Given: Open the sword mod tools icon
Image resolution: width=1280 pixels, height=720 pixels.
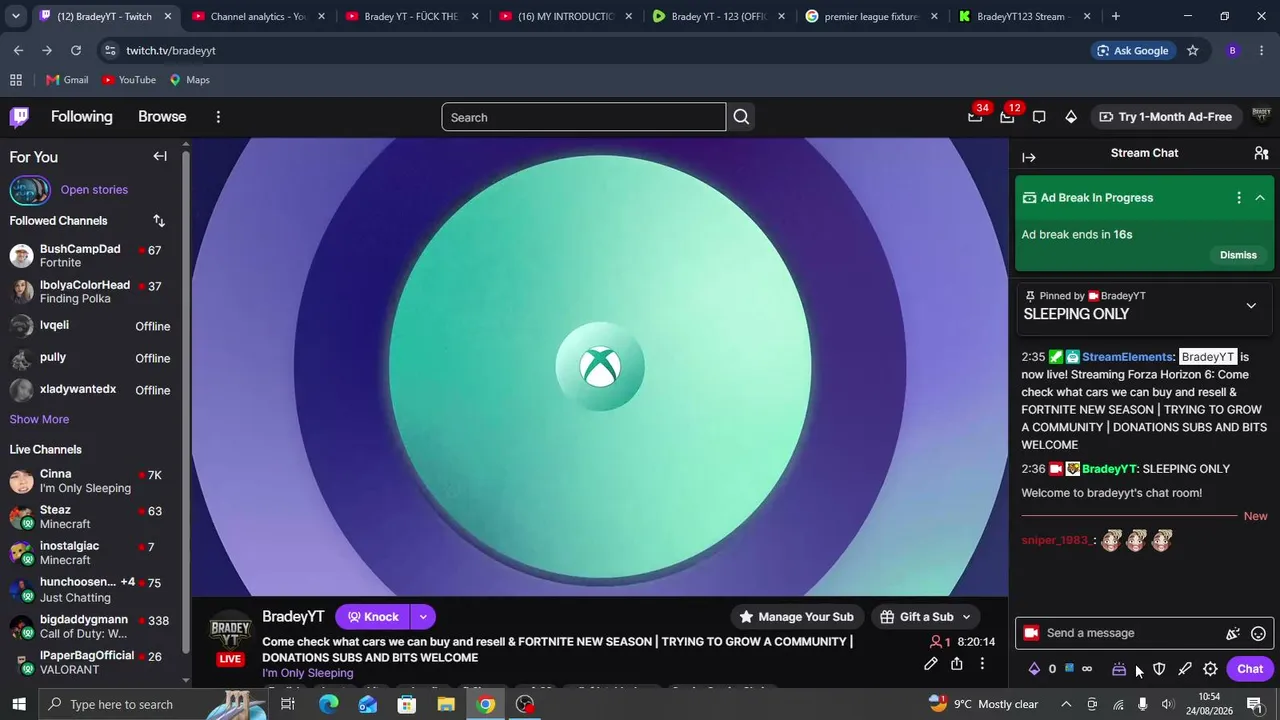Looking at the screenshot, I should click(x=1185, y=669).
